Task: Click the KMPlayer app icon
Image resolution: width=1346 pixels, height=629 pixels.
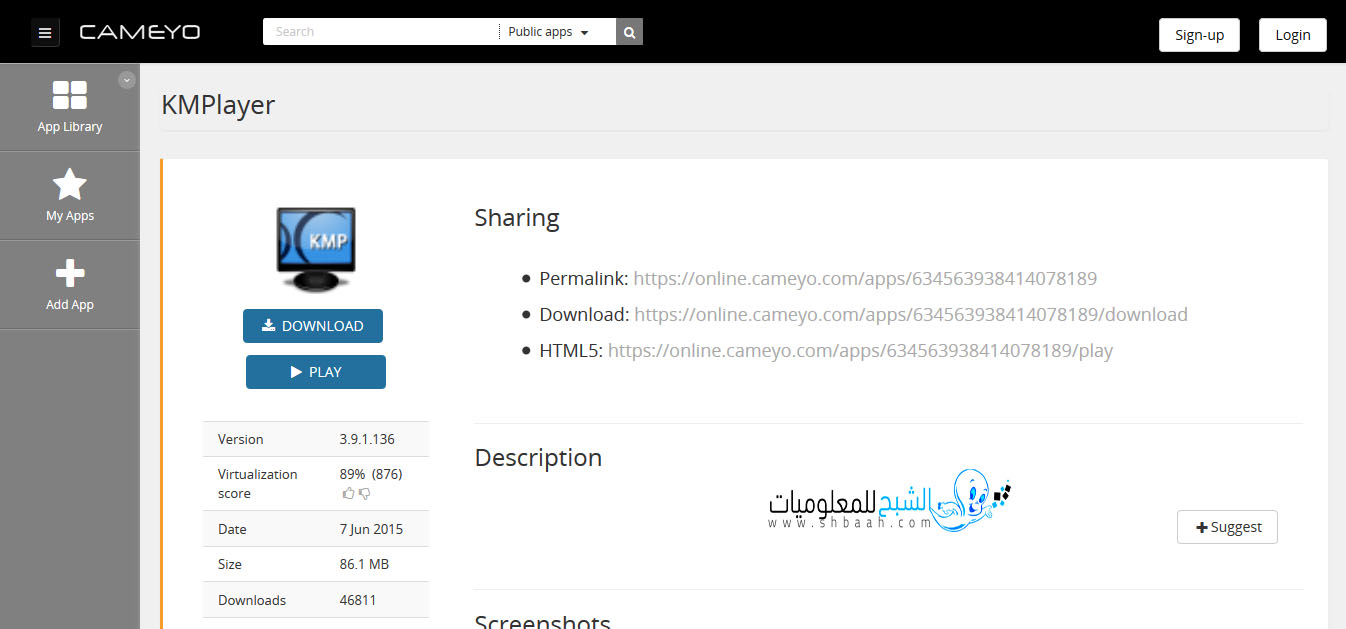Action: coord(315,249)
